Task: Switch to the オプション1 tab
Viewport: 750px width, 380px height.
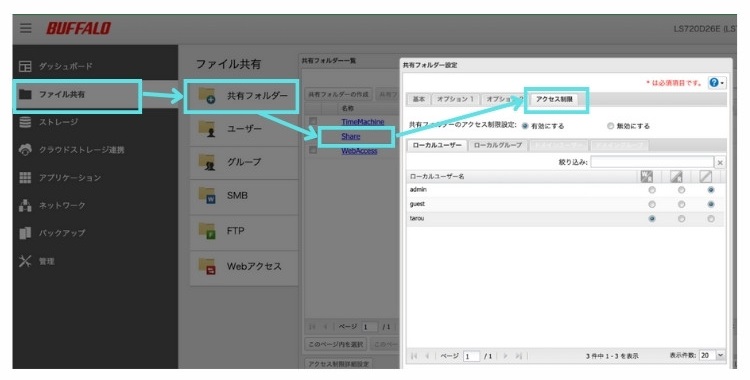Action: [455, 99]
